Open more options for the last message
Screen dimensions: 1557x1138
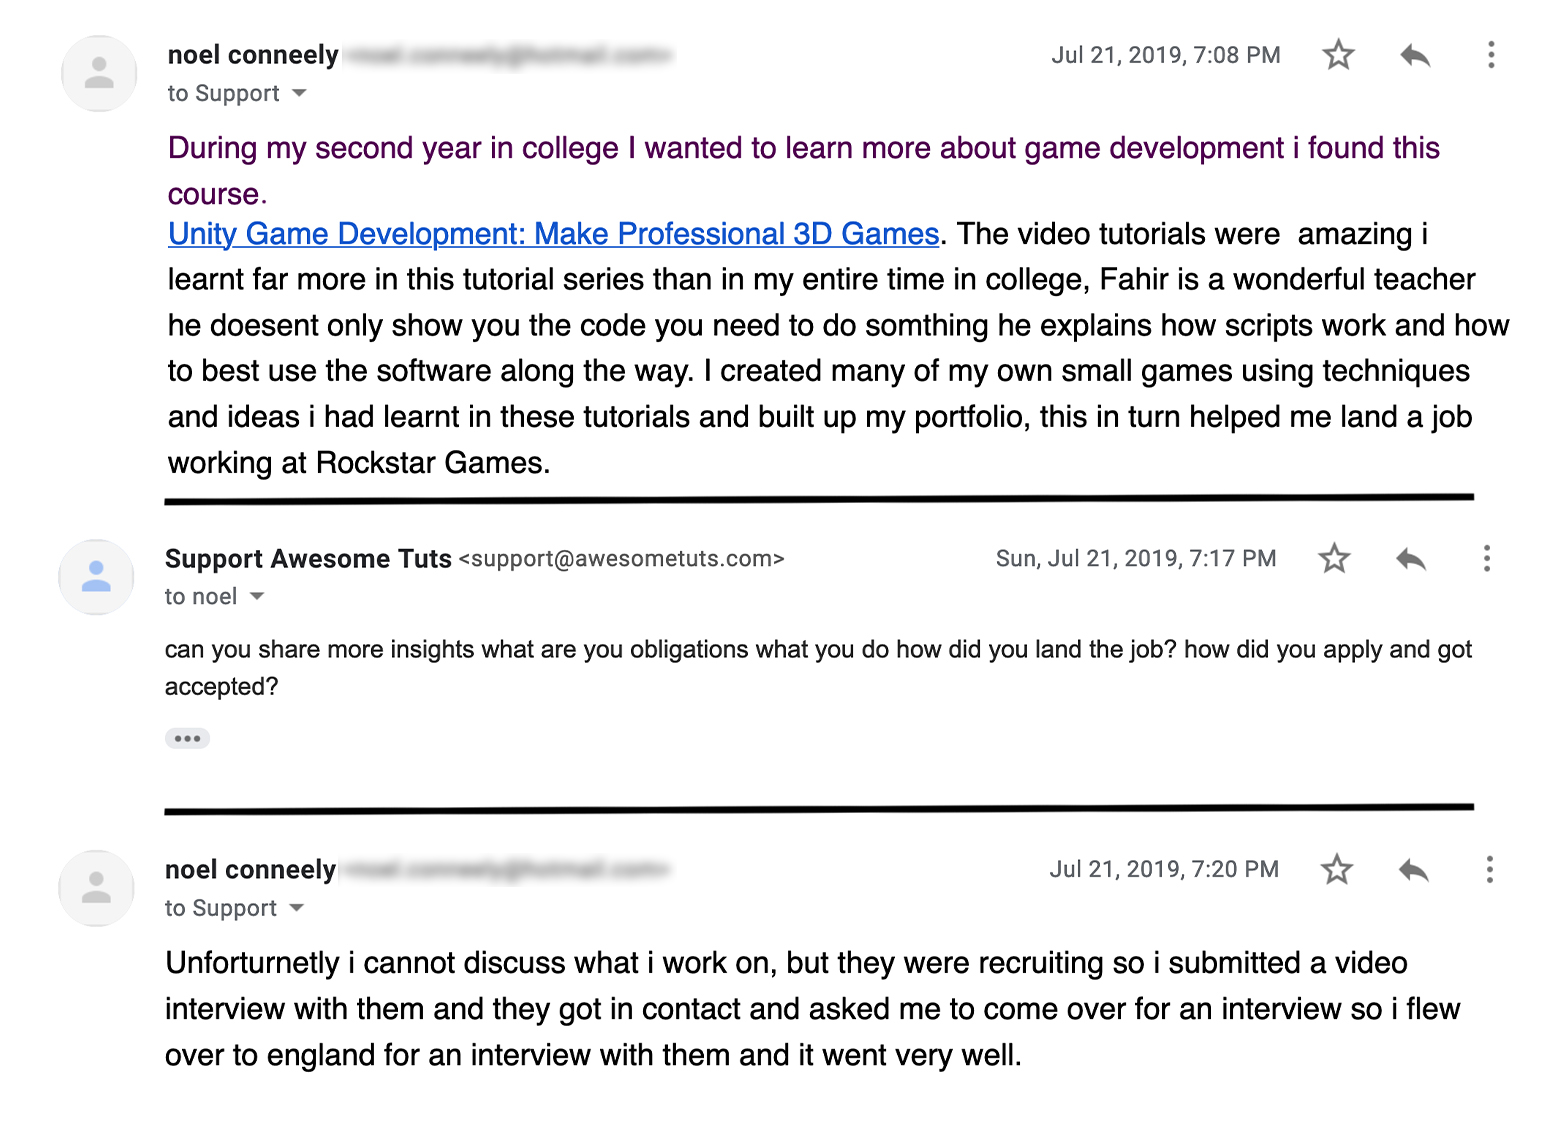[1488, 869]
